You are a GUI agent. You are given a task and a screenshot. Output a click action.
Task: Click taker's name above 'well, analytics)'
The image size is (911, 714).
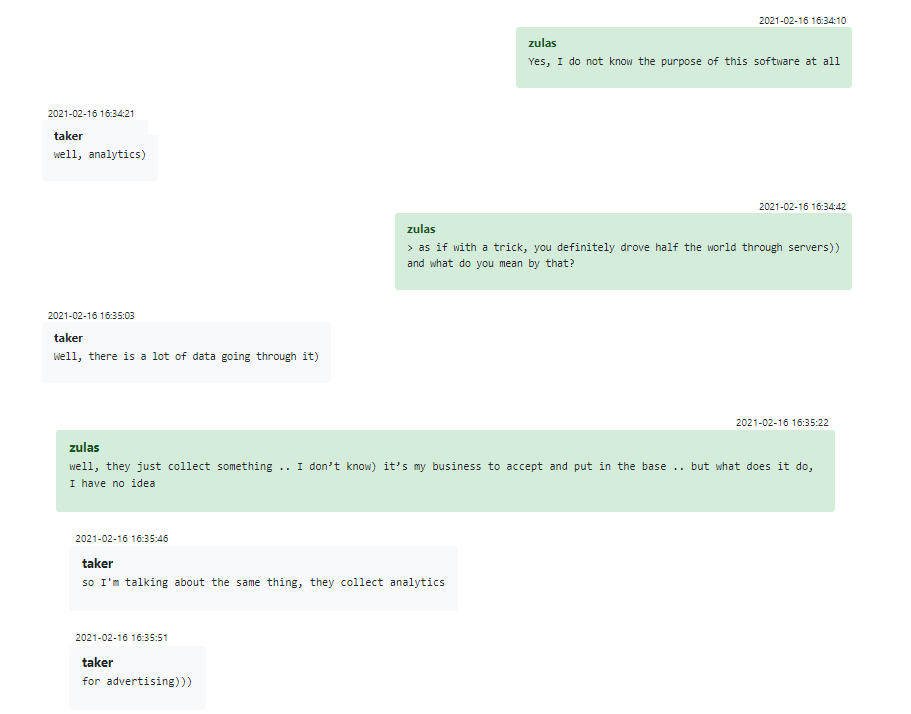69,136
